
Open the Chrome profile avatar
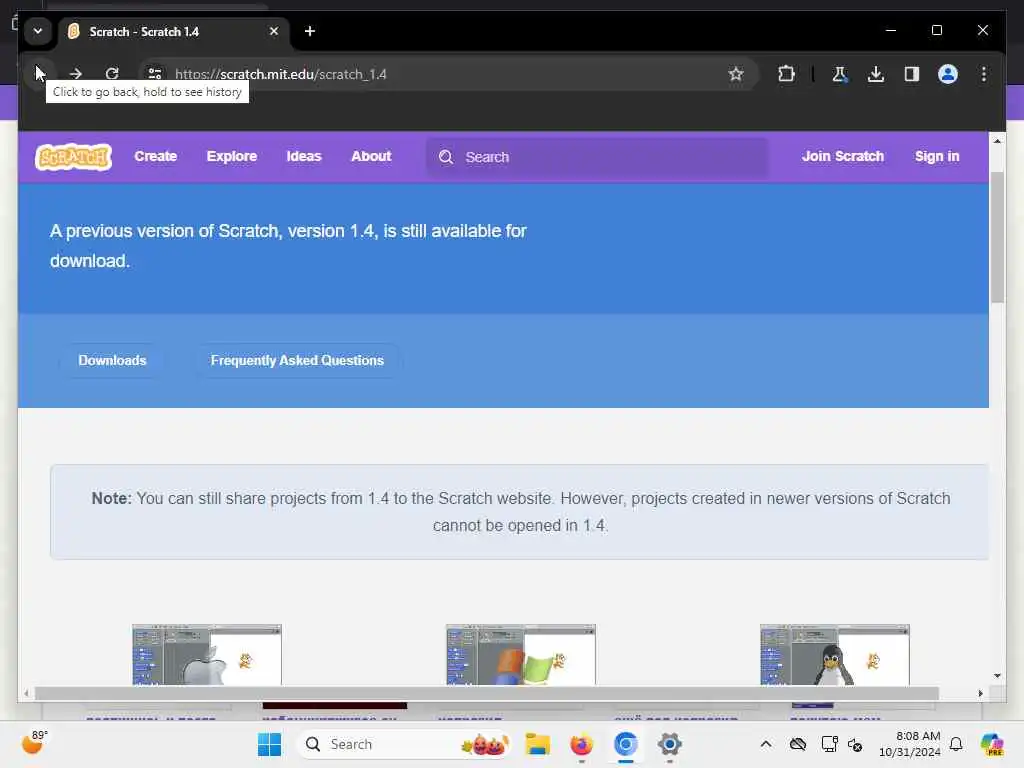click(948, 74)
